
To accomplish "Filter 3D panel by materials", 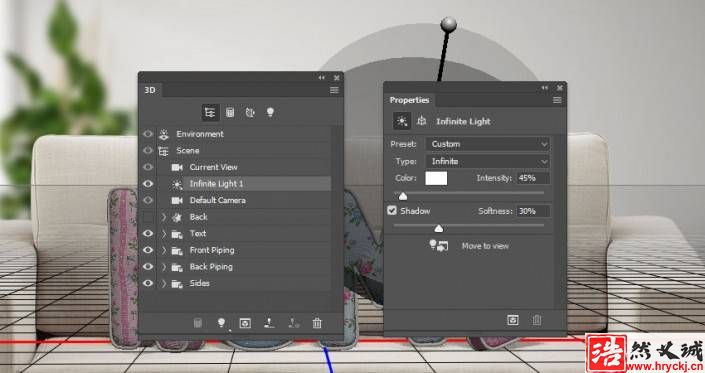I will pos(250,112).
